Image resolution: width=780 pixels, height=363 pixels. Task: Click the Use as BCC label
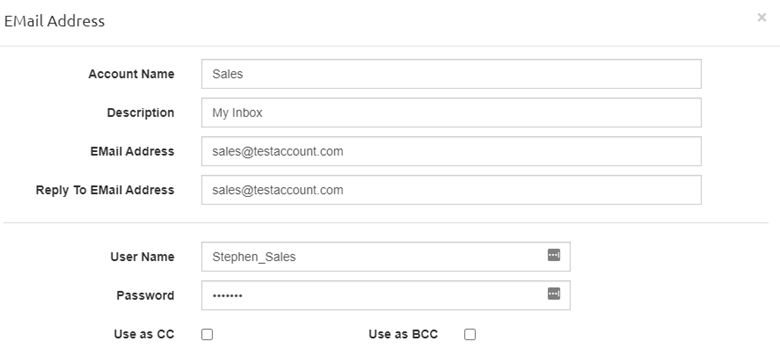tap(403, 334)
